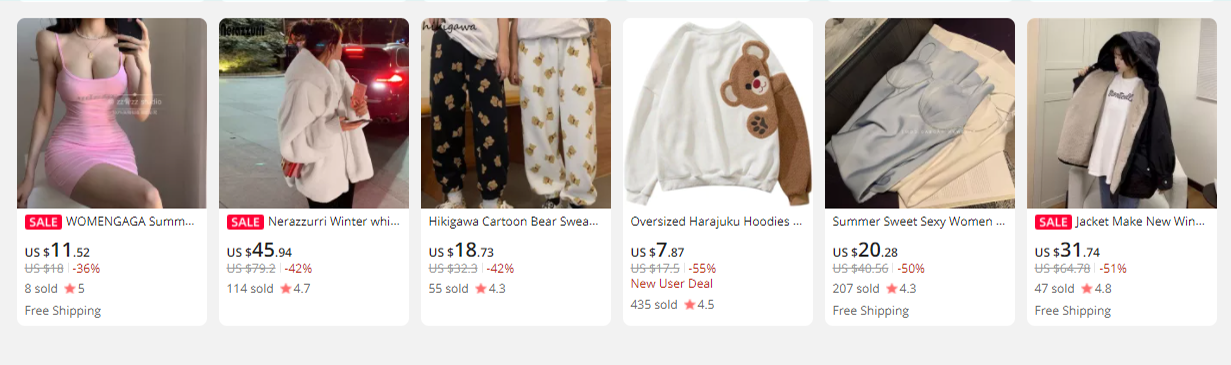Open Summer Sweet Sexy Women title link
The image size is (1231, 365).
pyautogui.click(x=919, y=222)
